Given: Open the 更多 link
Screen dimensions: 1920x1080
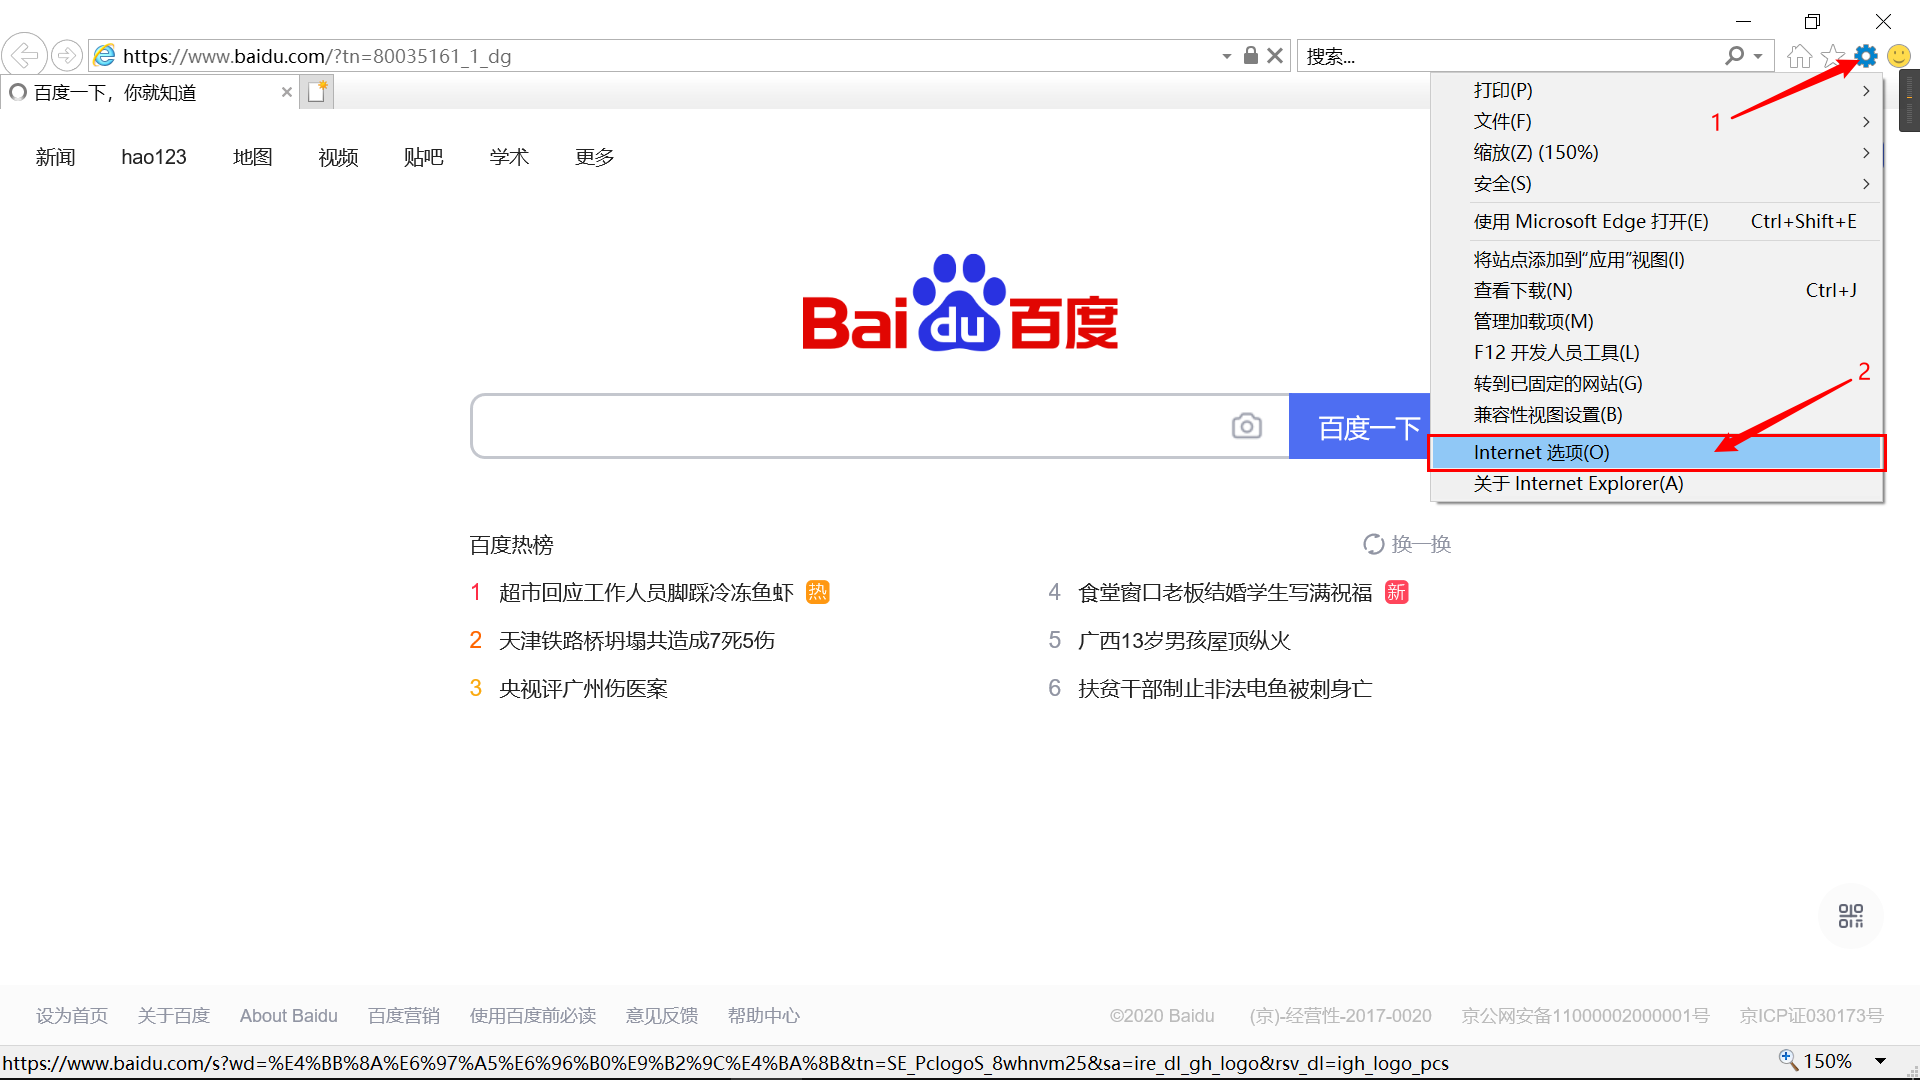Looking at the screenshot, I should click(x=594, y=157).
